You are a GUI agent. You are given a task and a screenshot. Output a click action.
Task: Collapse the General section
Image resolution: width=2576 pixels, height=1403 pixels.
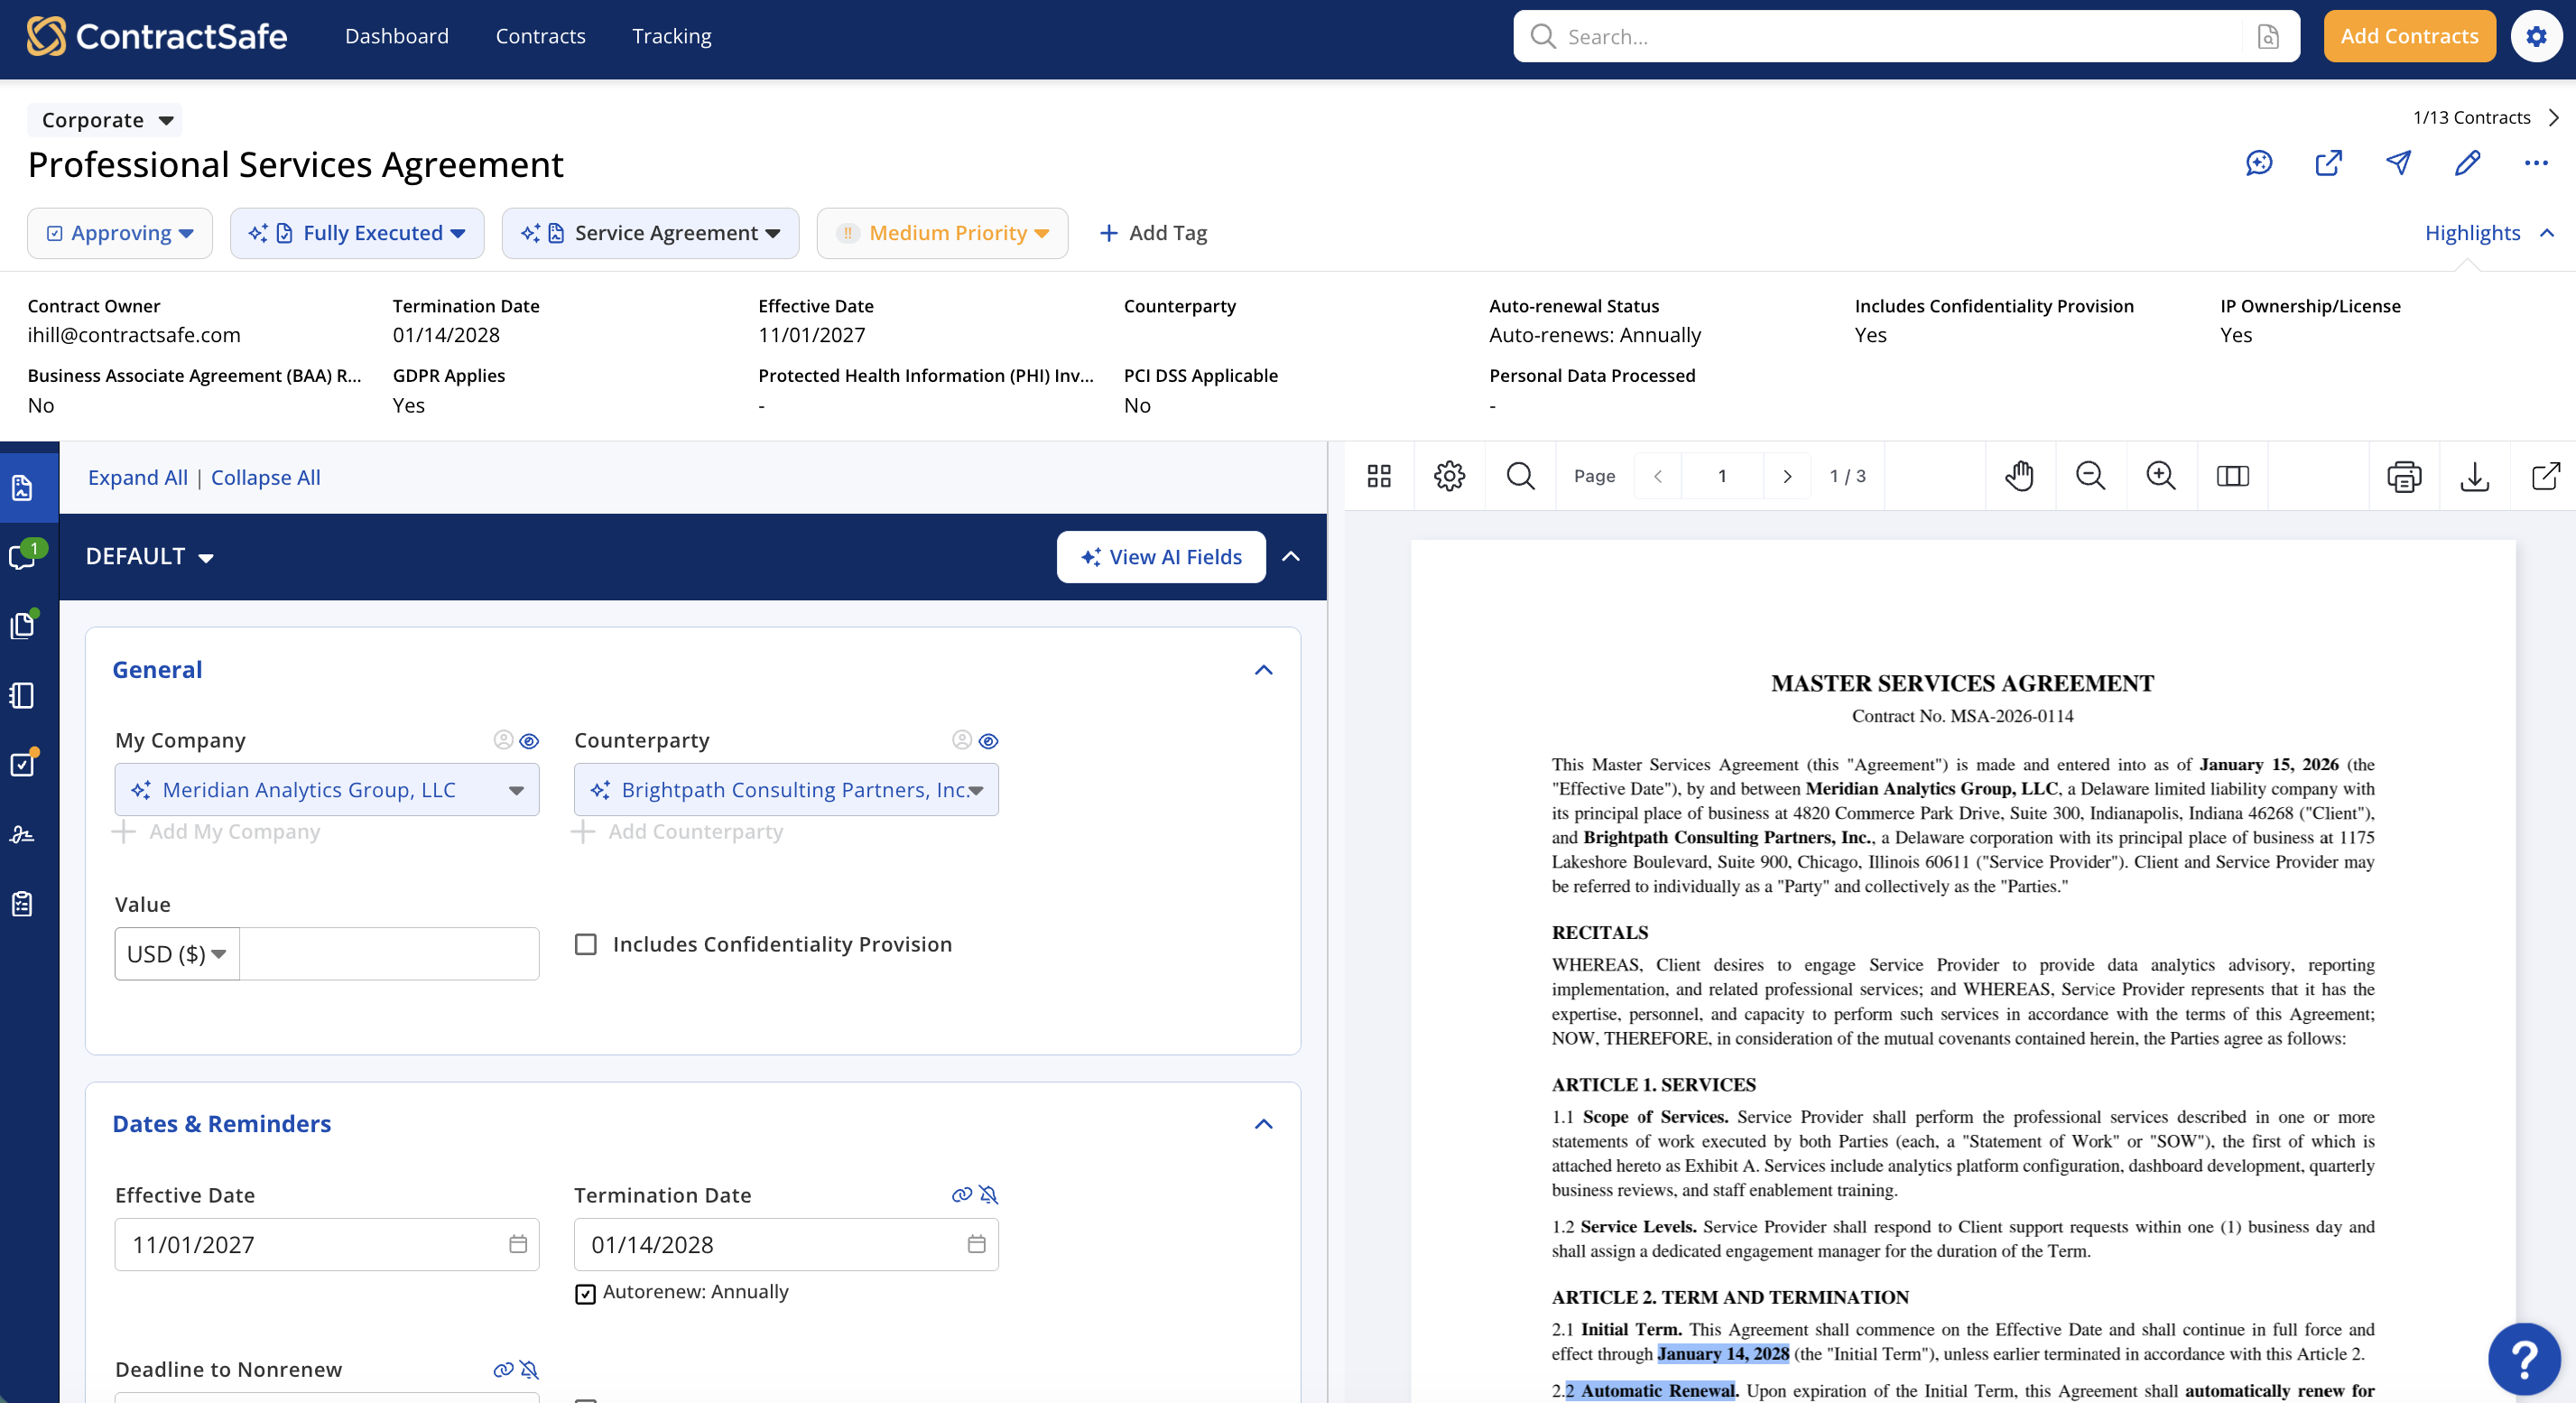pos(1263,670)
